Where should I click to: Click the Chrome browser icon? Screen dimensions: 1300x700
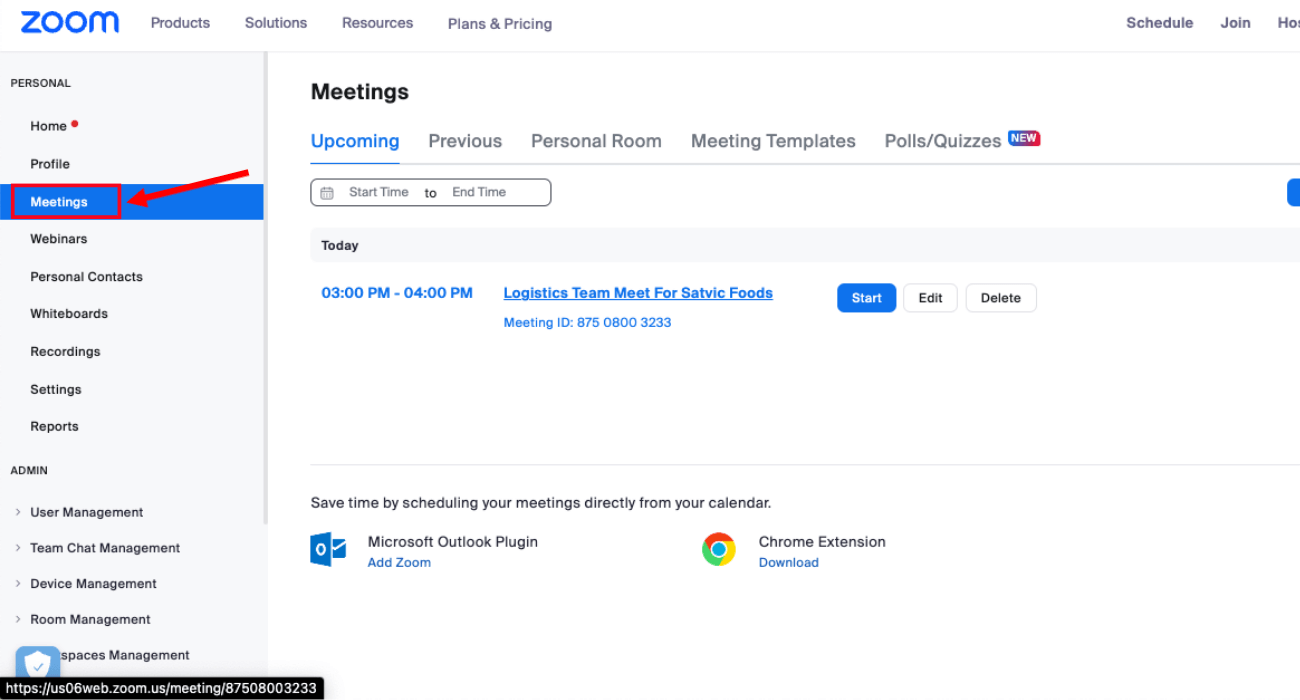tap(719, 550)
